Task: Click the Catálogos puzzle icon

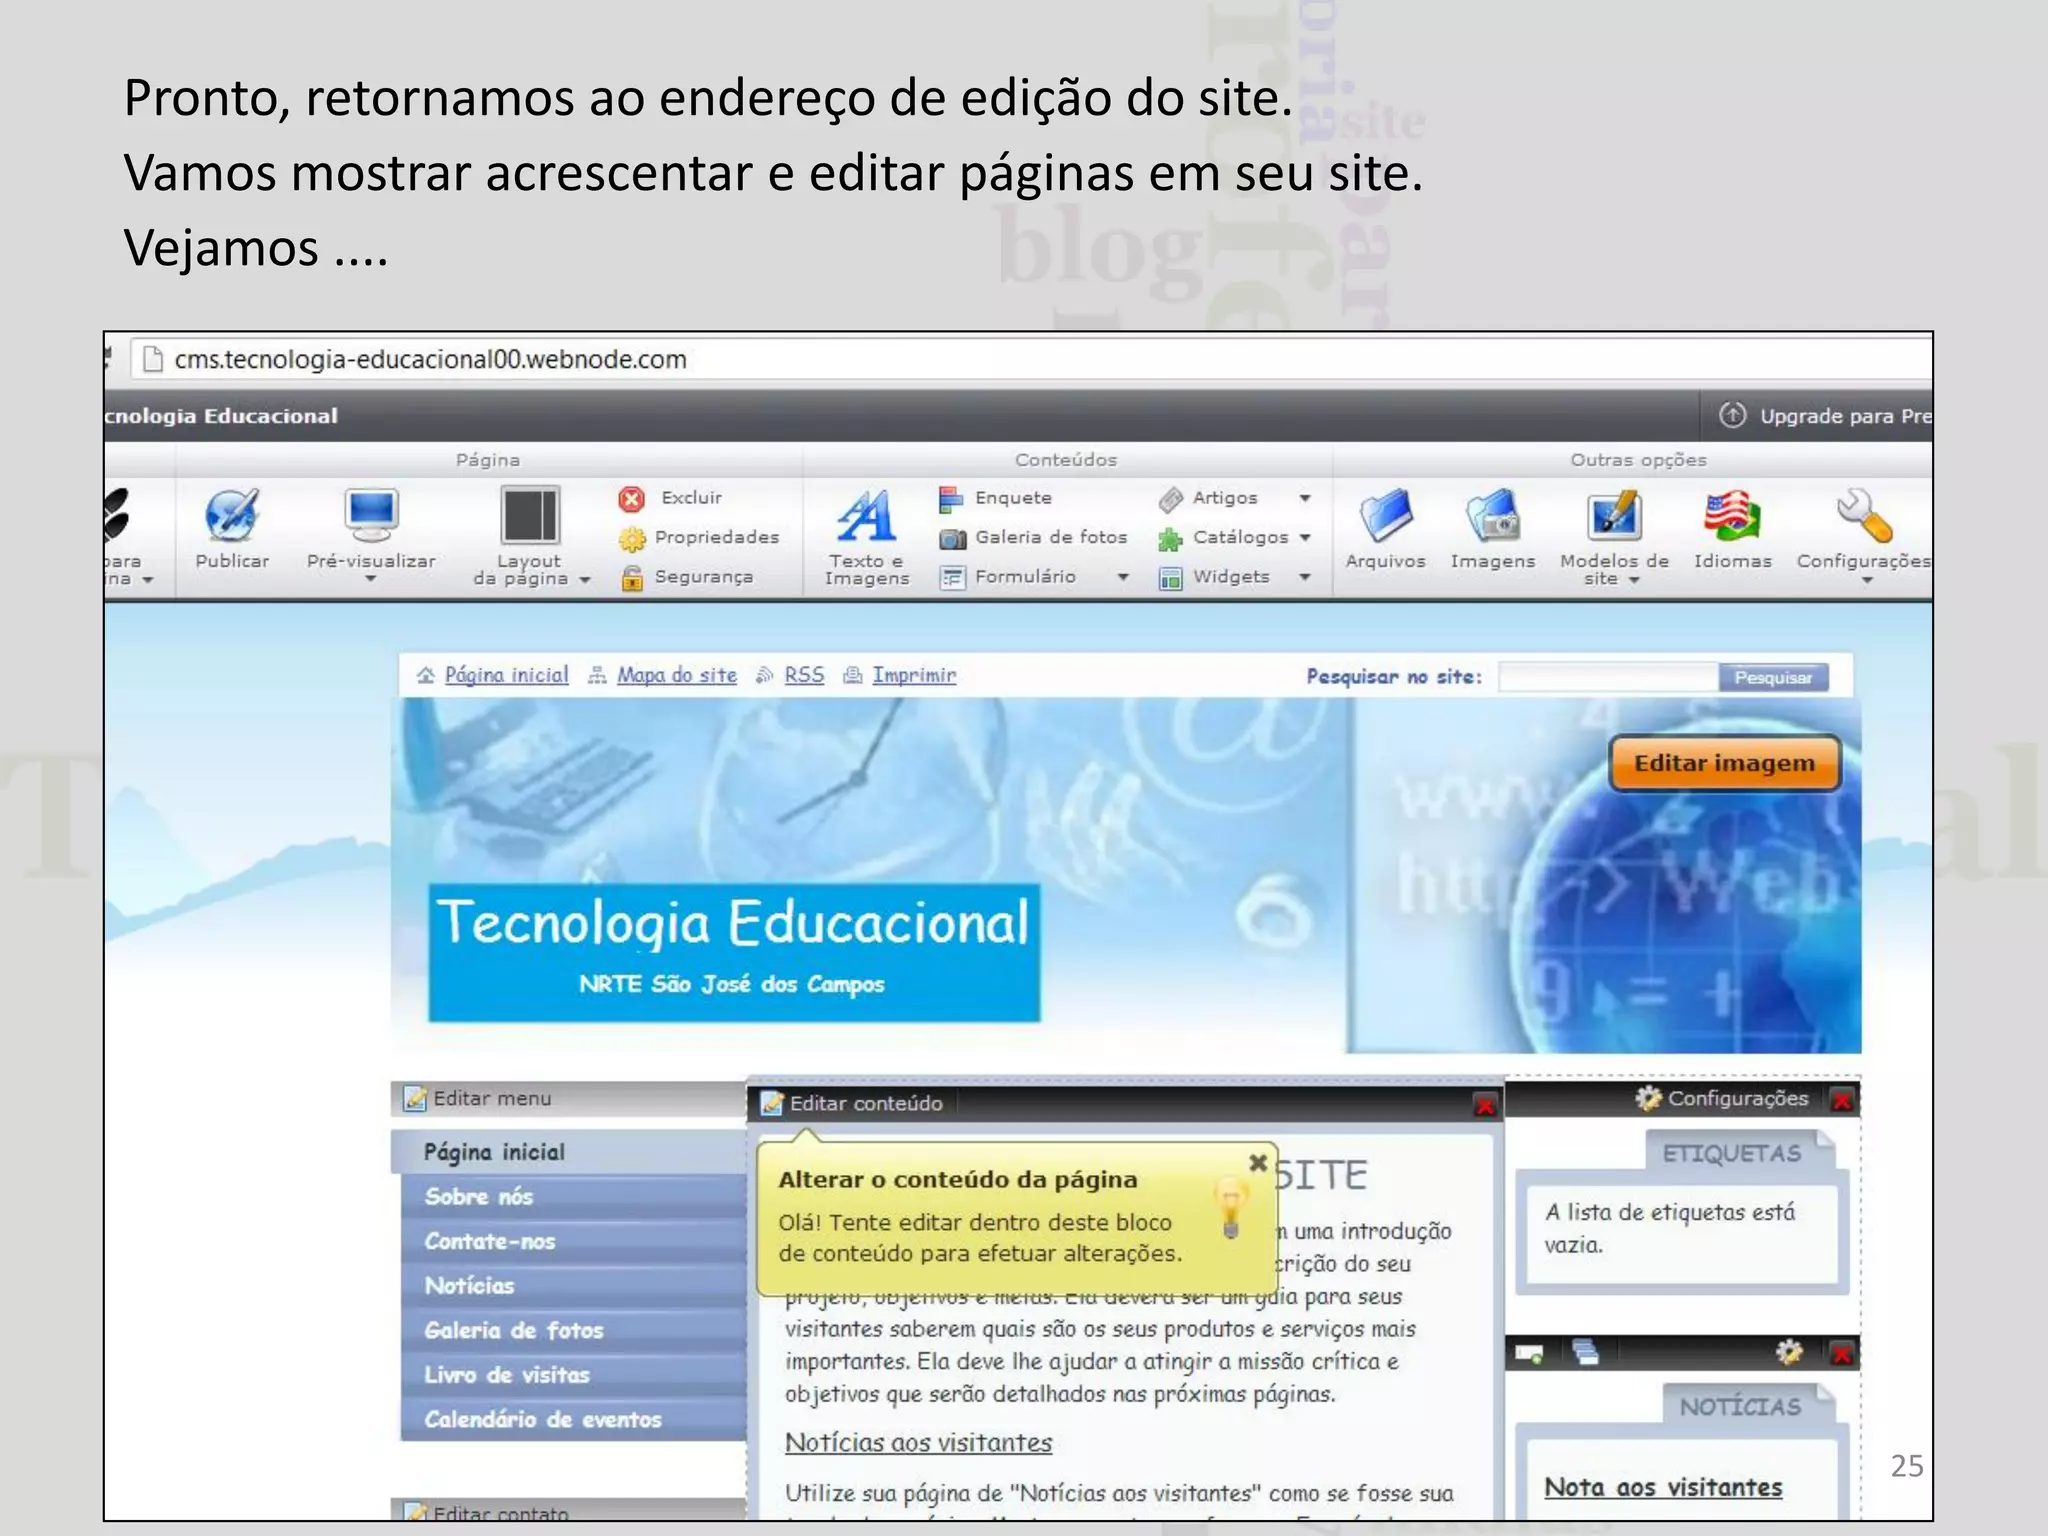Action: (x=1170, y=538)
